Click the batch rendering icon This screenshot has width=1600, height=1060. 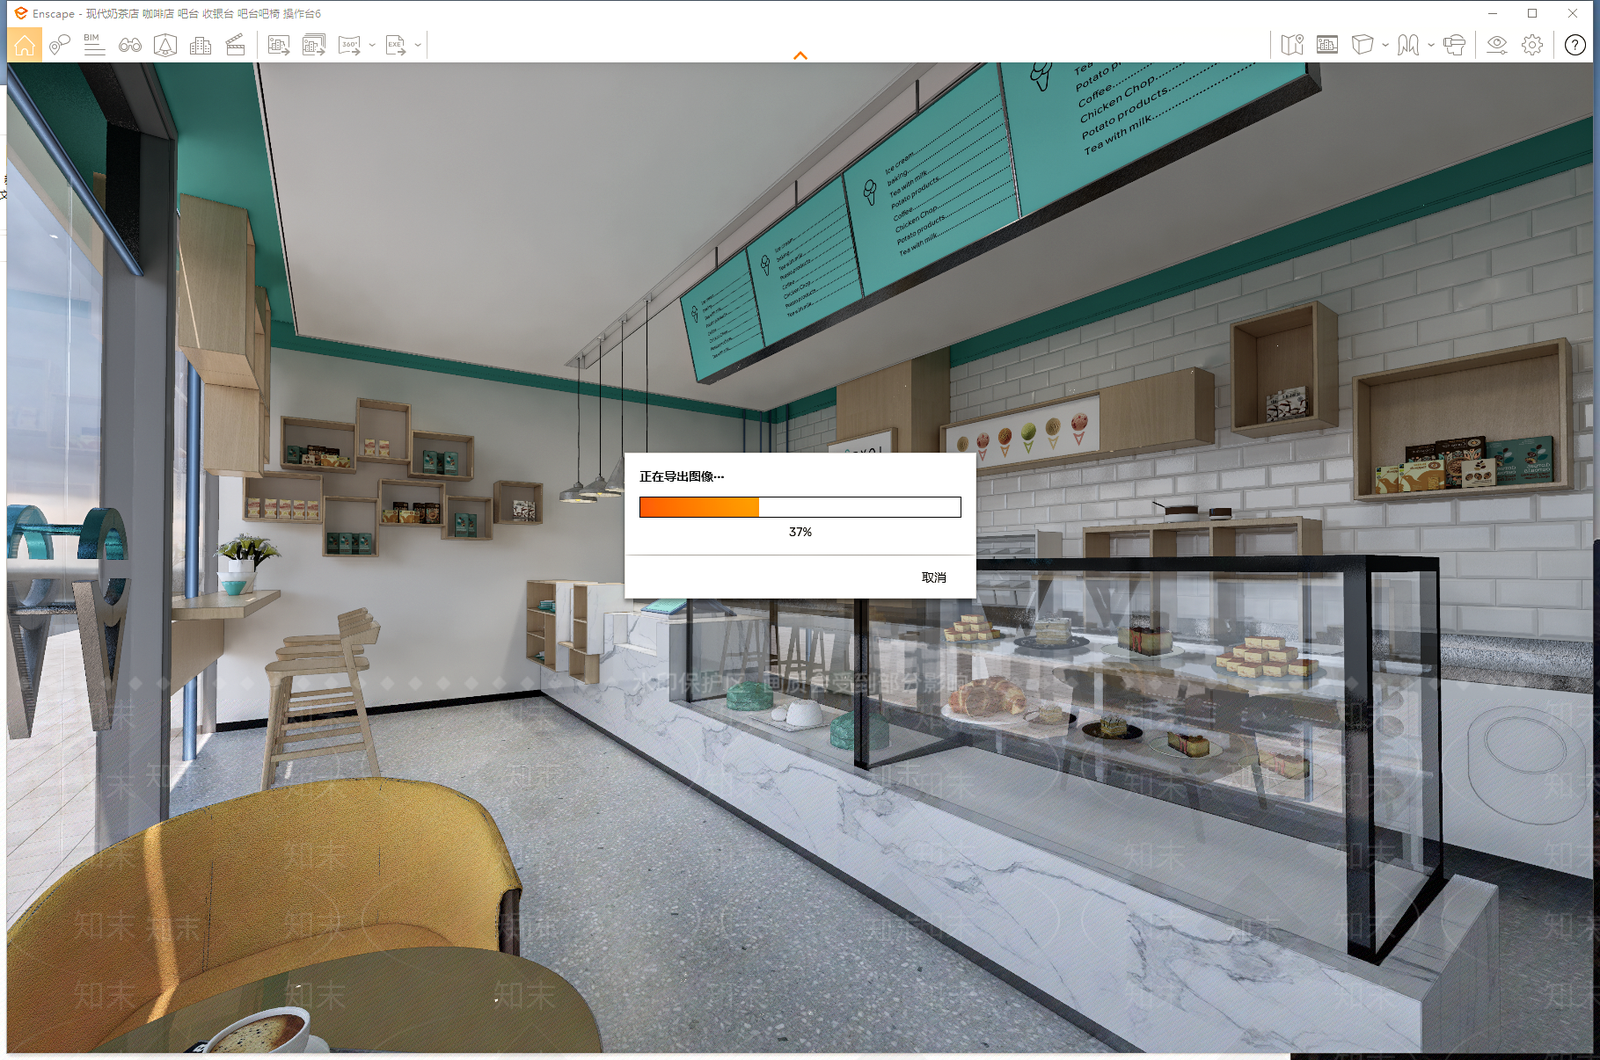click(314, 45)
